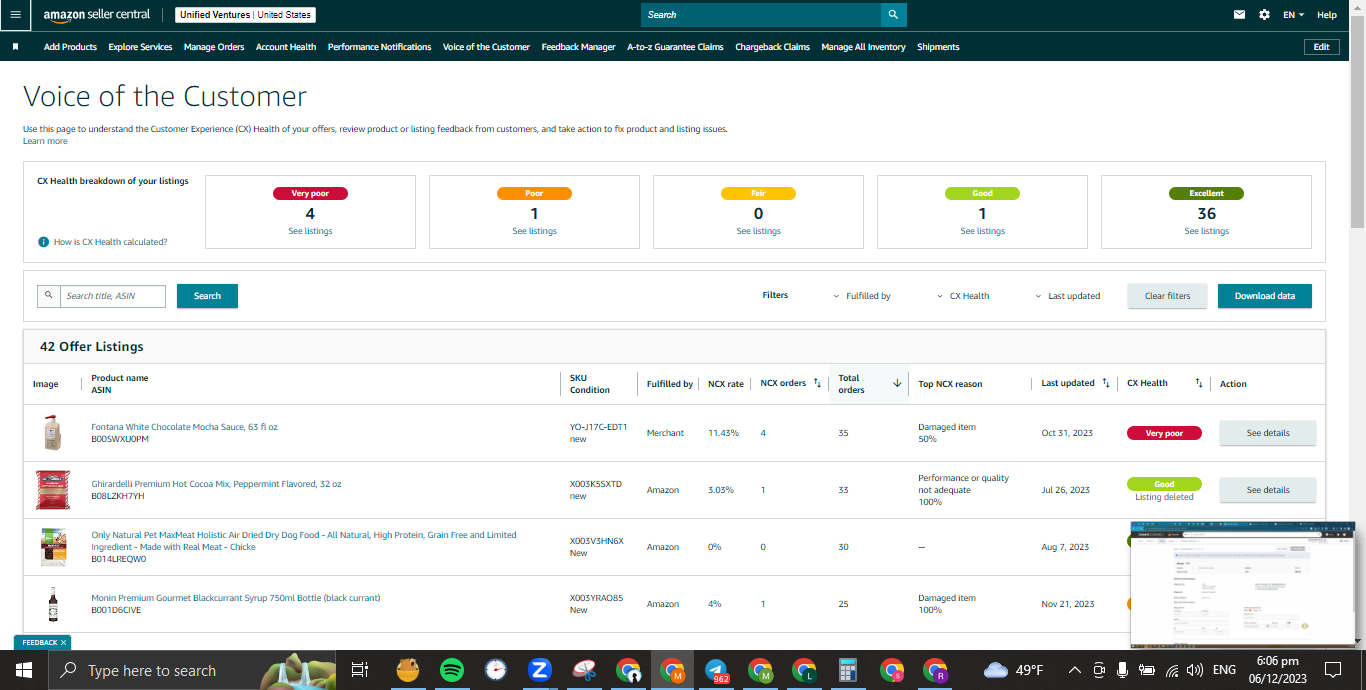See listings under Fair card
This screenshot has width=1366, height=690.
[x=758, y=231]
